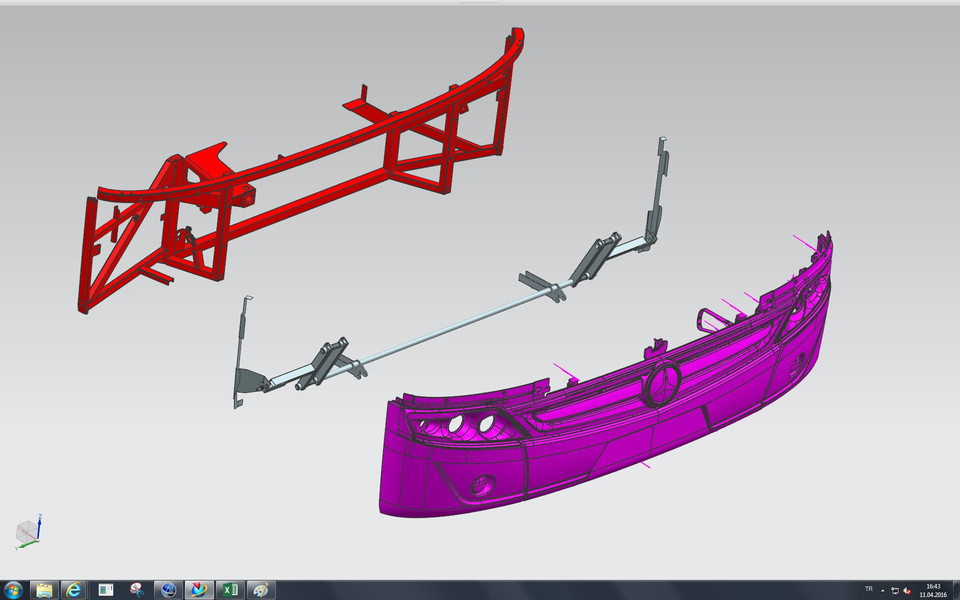Switch to the NX CAD application on taskbar

coord(198,588)
